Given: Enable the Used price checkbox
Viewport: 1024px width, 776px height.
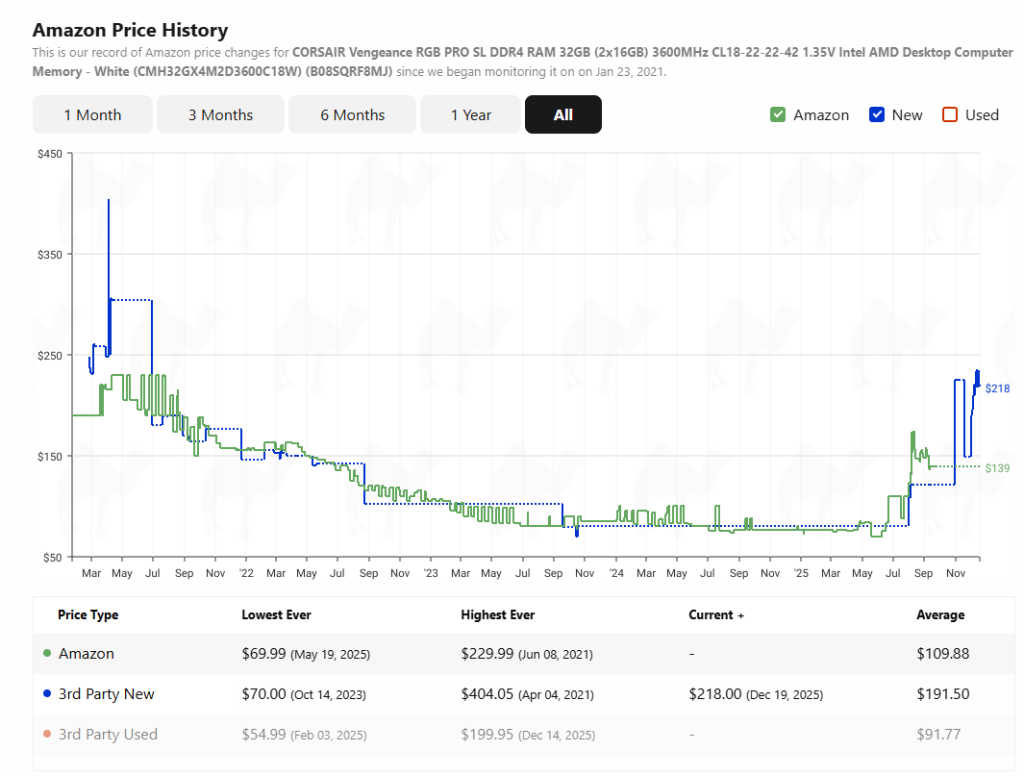Looking at the screenshot, I should tap(950, 115).
